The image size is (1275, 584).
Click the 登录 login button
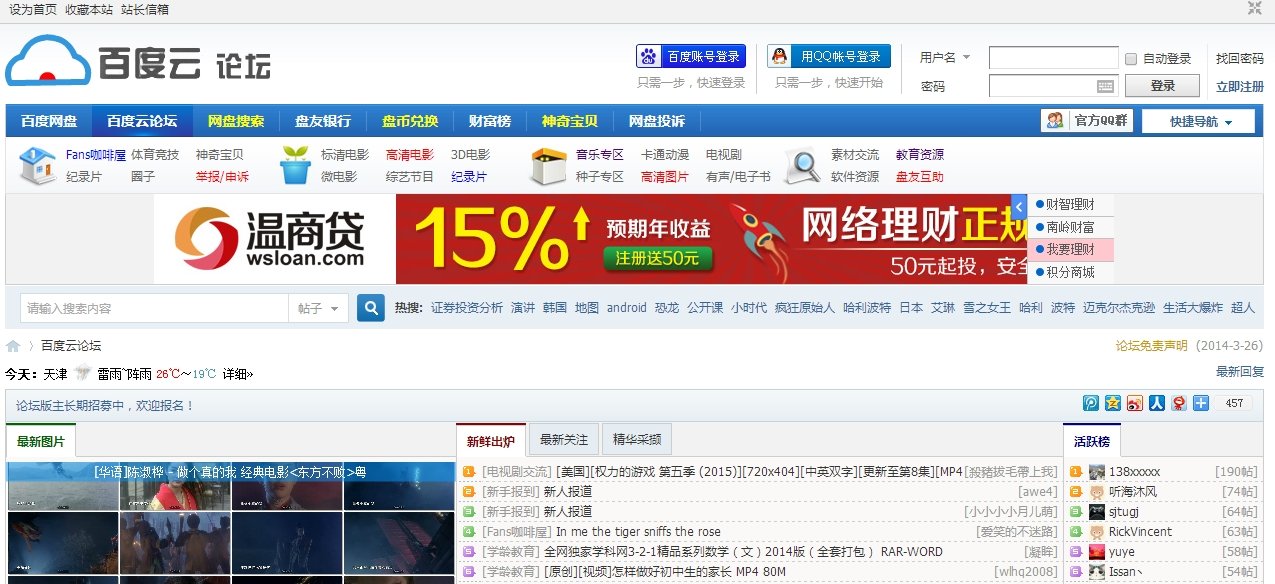(1163, 86)
